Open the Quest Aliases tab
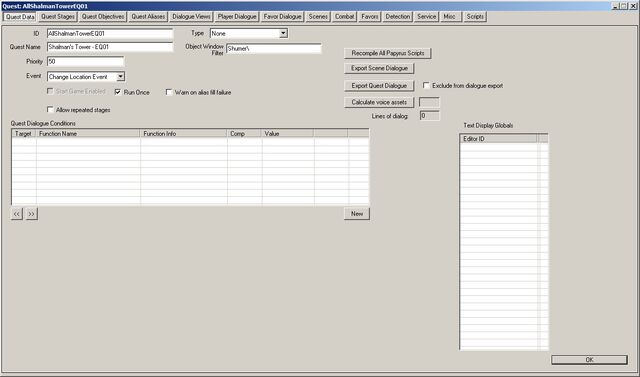 point(148,17)
